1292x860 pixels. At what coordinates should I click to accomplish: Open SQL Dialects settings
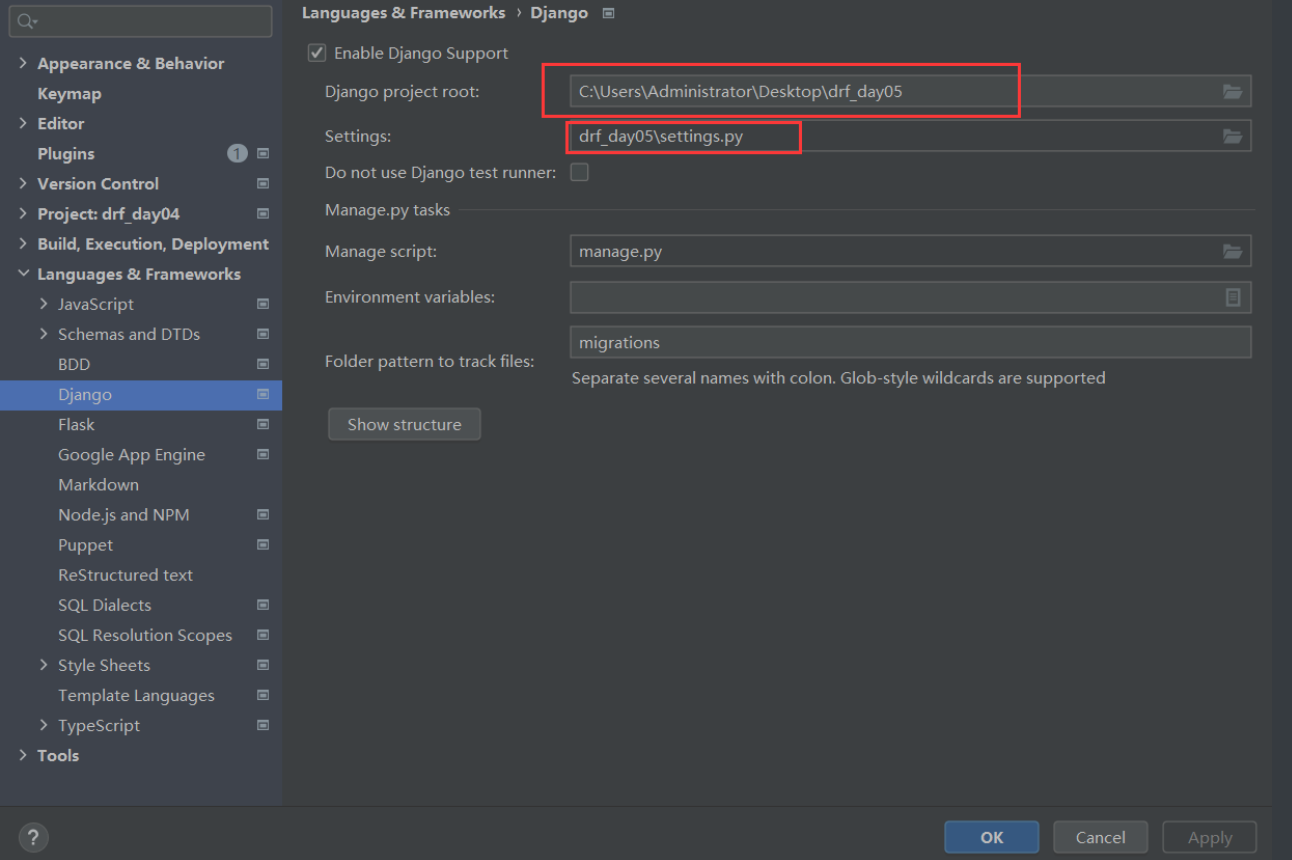point(104,605)
